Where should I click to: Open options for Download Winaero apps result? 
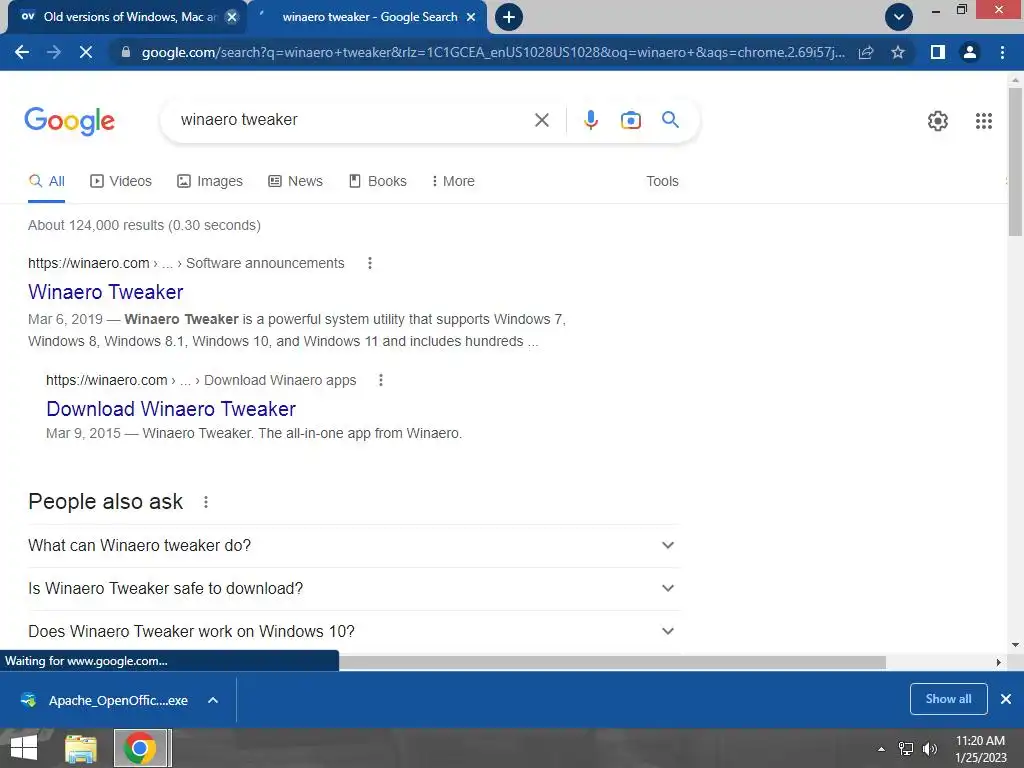click(381, 380)
